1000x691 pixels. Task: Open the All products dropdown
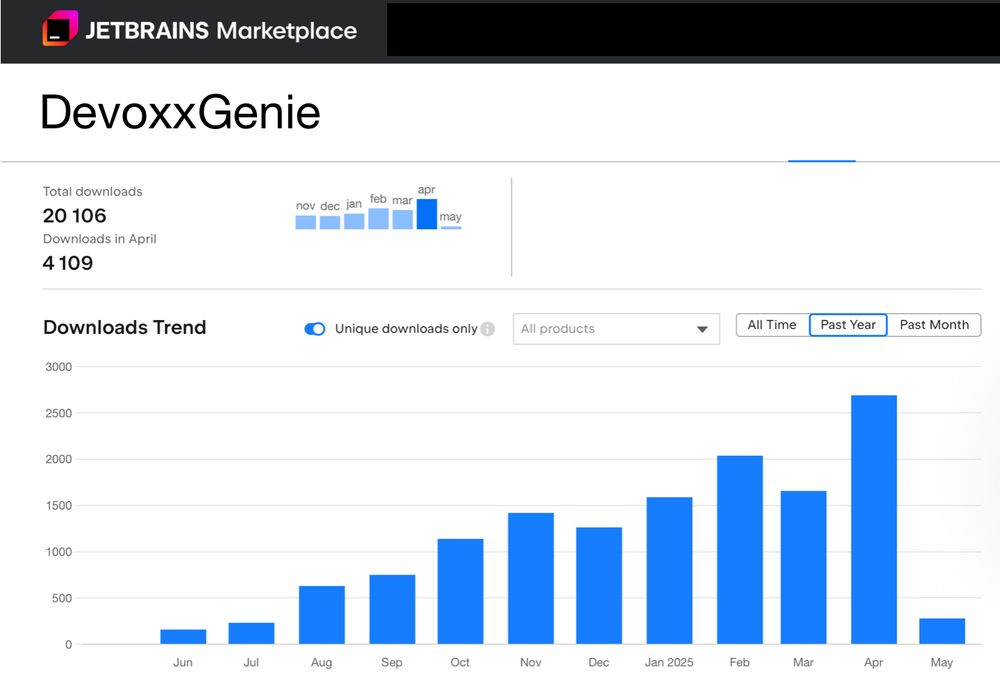click(x=616, y=329)
